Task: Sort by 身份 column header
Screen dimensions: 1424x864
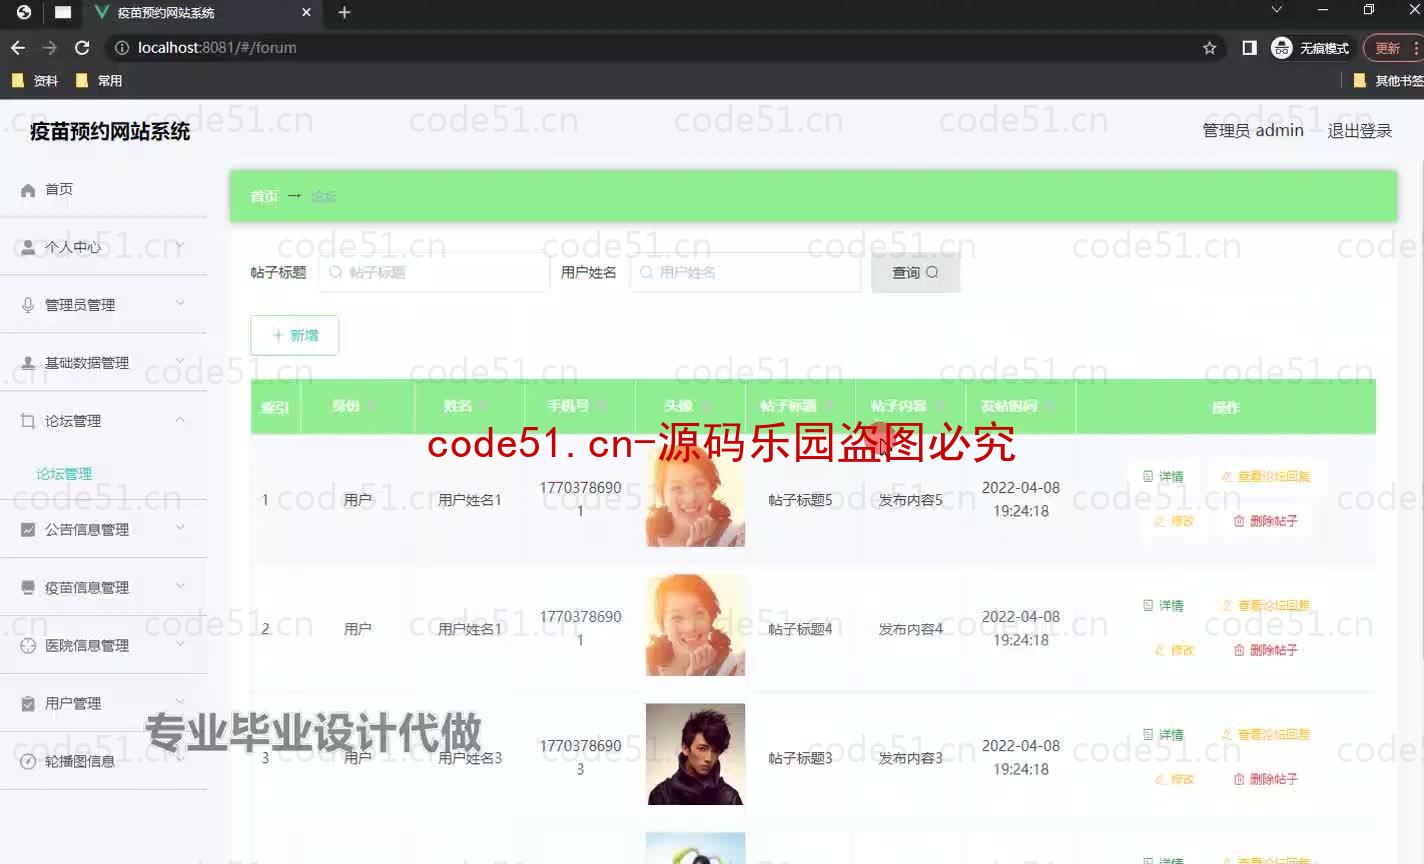Action: tap(355, 406)
